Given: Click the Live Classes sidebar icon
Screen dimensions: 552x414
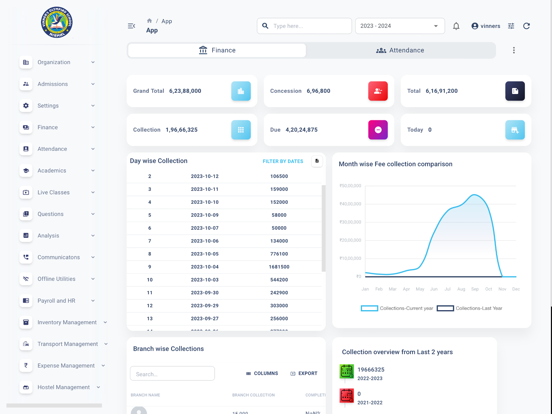Looking at the screenshot, I should [26, 193].
